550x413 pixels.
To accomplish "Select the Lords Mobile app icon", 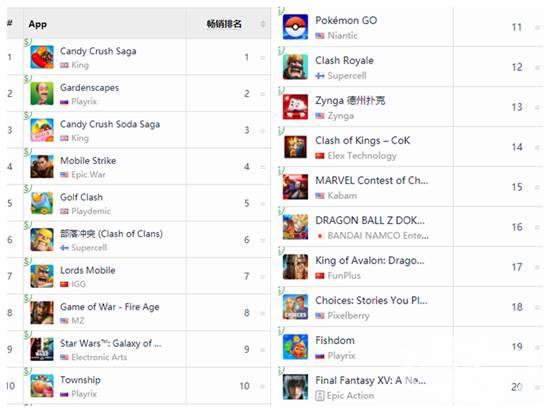I will [x=42, y=276].
